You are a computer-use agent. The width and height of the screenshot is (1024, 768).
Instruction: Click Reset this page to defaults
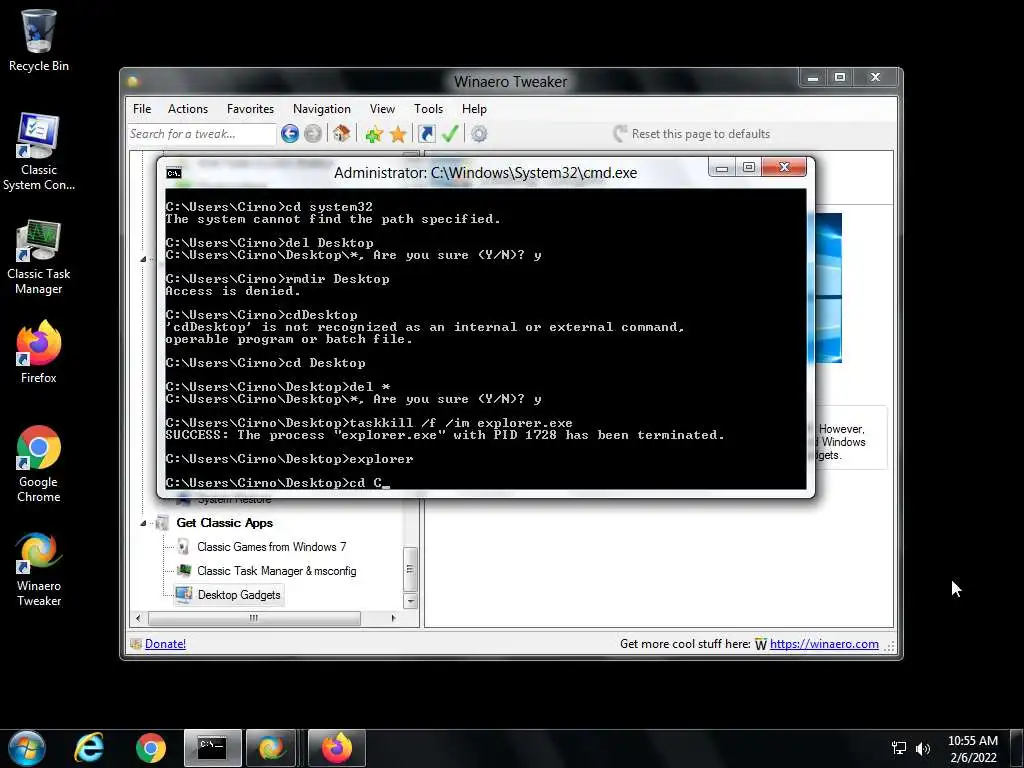tap(692, 134)
